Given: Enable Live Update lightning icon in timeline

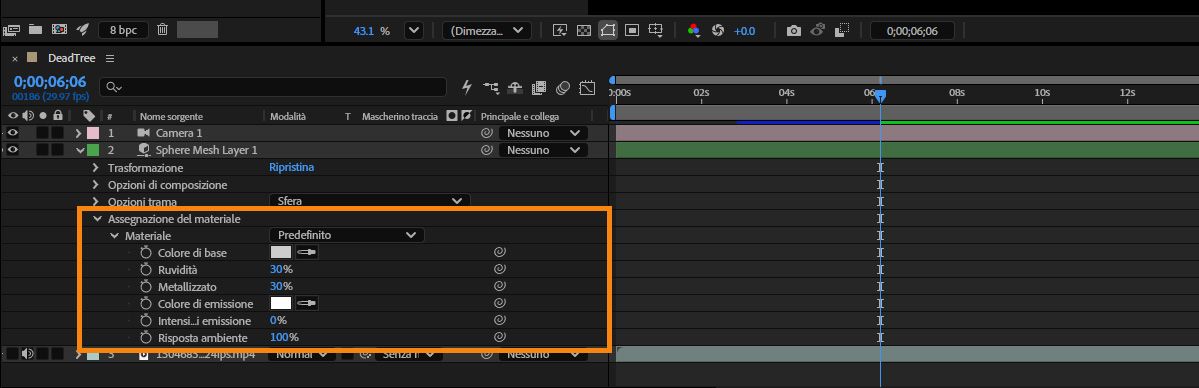Looking at the screenshot, I should 467,88.
